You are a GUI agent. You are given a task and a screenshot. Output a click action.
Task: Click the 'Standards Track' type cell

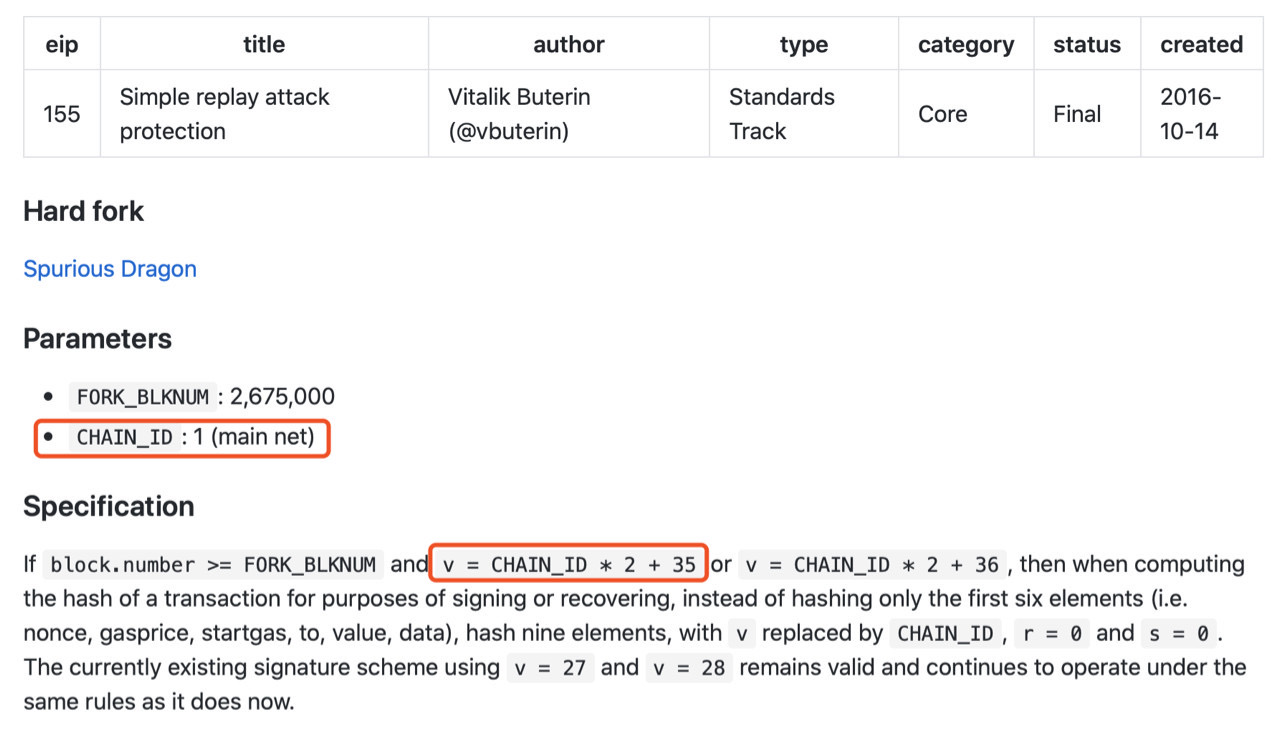[x=804, y=114]
